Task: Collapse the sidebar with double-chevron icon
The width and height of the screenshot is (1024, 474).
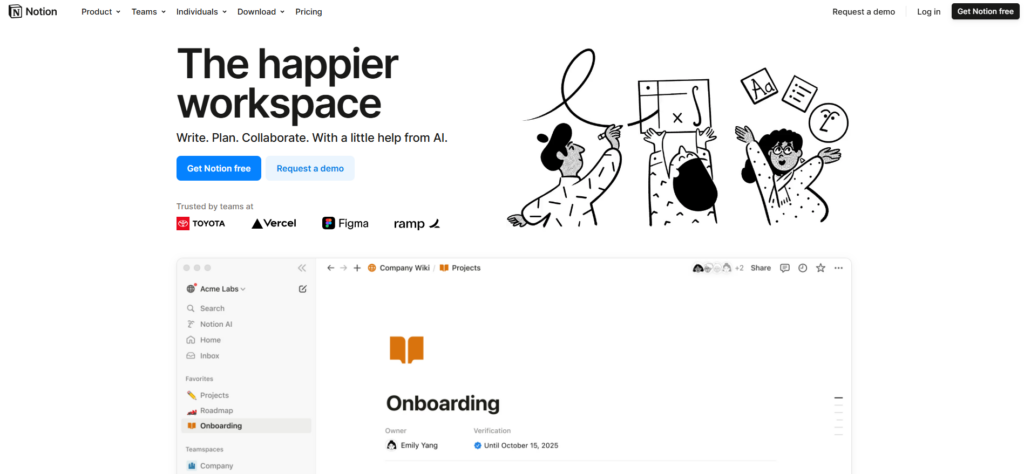Action: (x=302, y=268)
